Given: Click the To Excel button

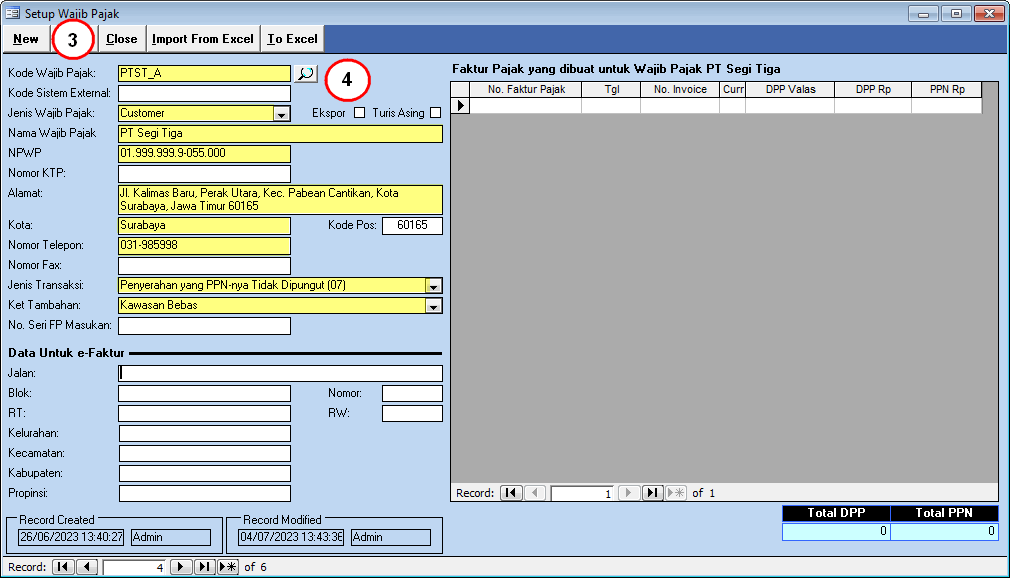Looking at the screenshot, I should tap(292, 39).
